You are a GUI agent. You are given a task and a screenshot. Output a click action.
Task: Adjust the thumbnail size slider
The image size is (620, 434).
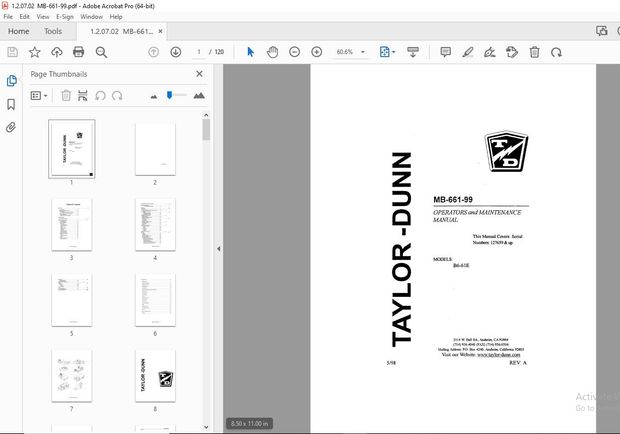pyautogui.click(x=170, y=95)
